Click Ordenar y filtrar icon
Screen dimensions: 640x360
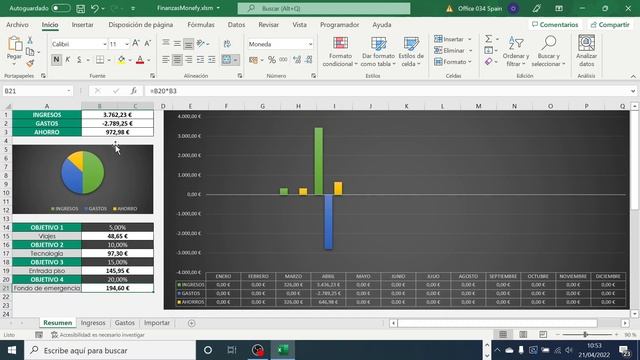coord(516,43)
